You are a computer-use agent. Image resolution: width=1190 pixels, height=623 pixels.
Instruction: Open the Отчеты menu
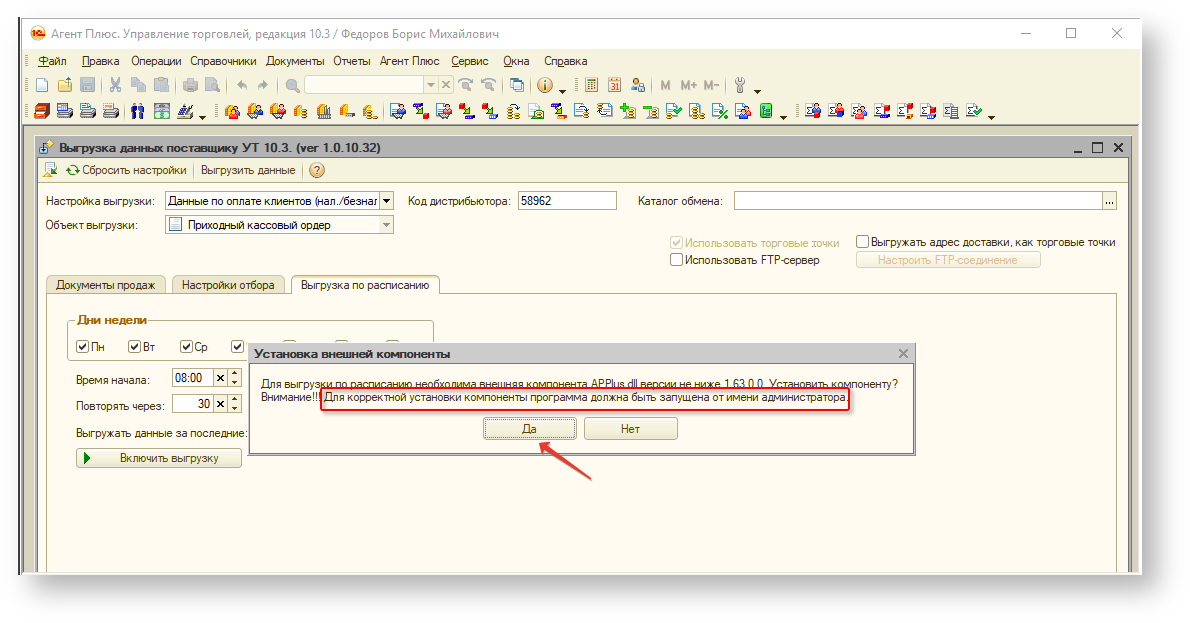pyautogui.click(x=351, y=61)
